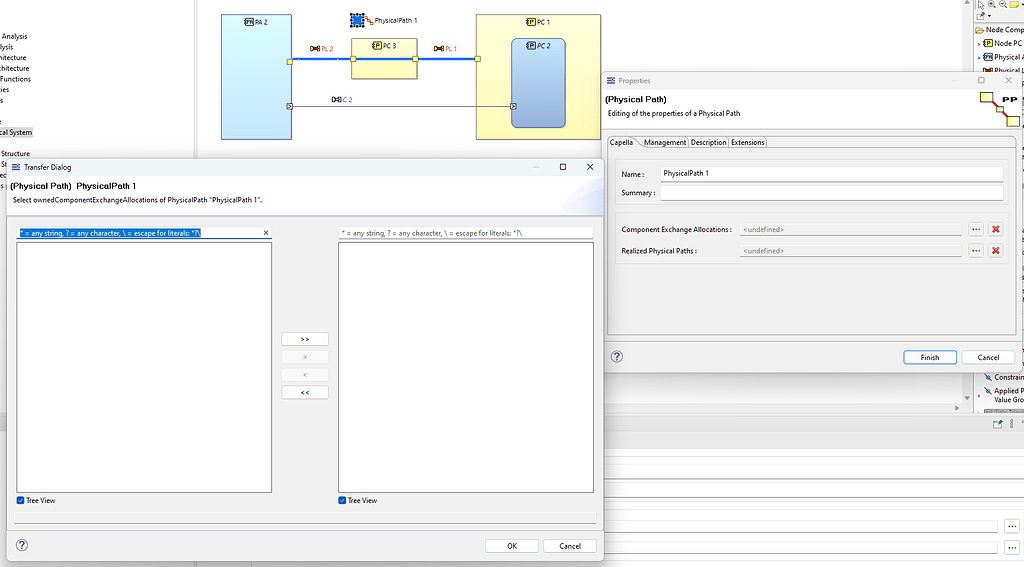The image size is (1024, 567).
Task: Clear the left filter text with X
Action: click(266, 233)
